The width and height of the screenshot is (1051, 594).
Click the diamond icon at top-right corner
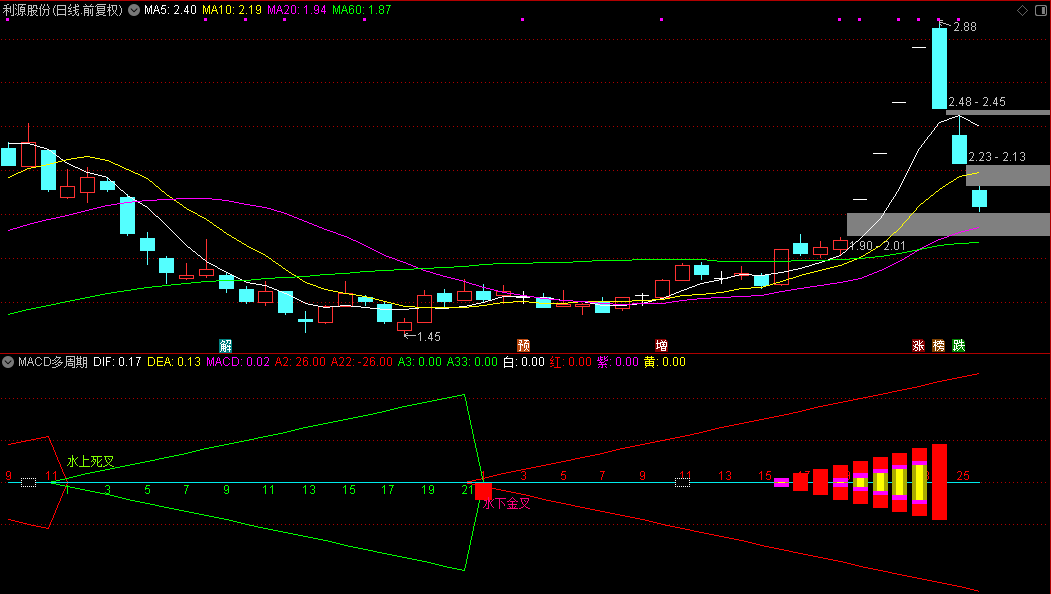[1022, 10]
